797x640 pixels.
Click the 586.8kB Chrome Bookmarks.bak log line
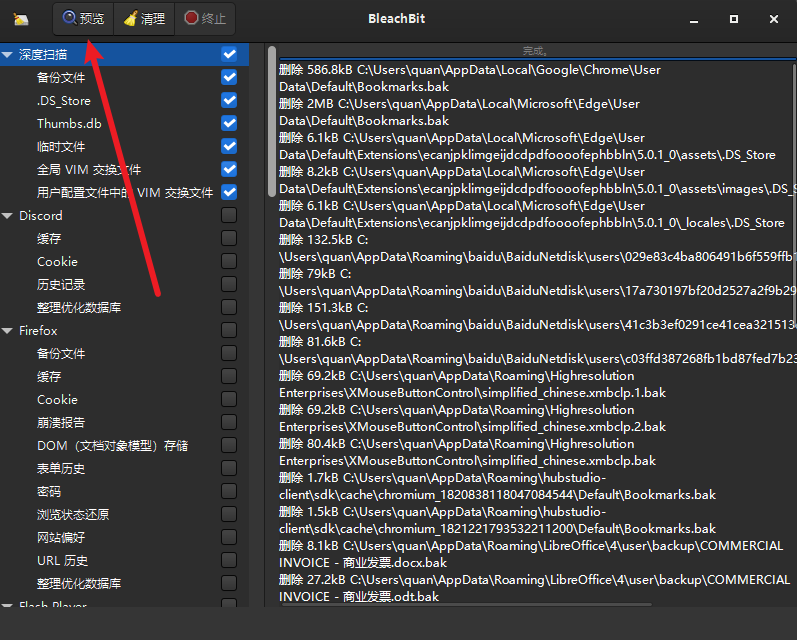pyautogui.click(x=470, y=78)
